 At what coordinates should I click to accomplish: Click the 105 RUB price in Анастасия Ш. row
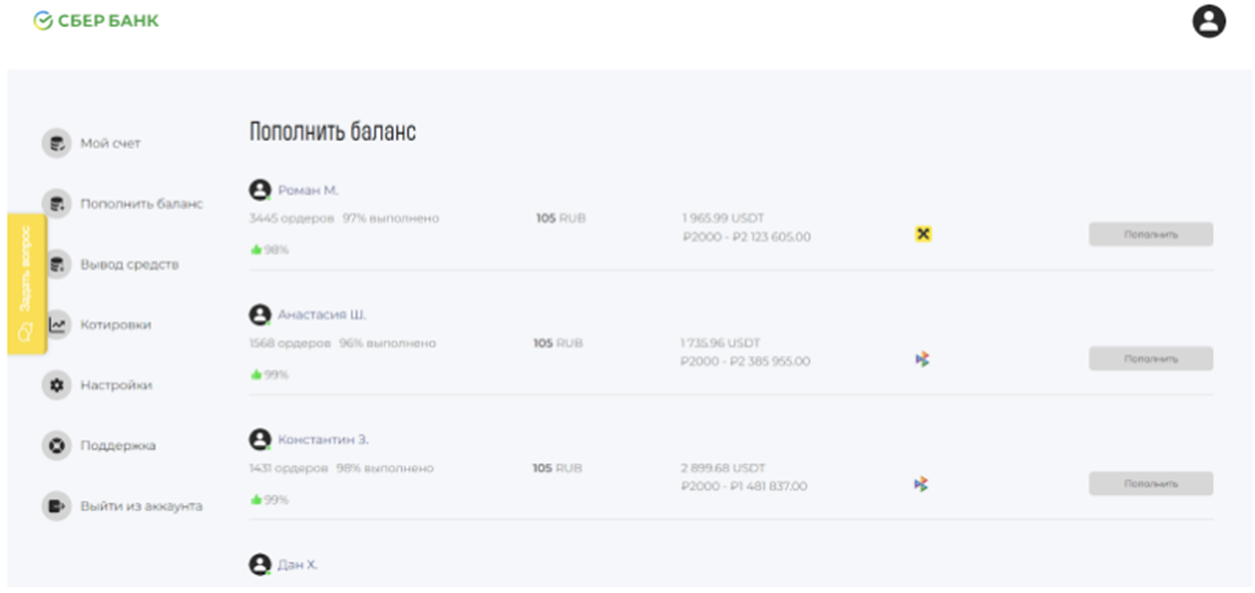(558, 343)
